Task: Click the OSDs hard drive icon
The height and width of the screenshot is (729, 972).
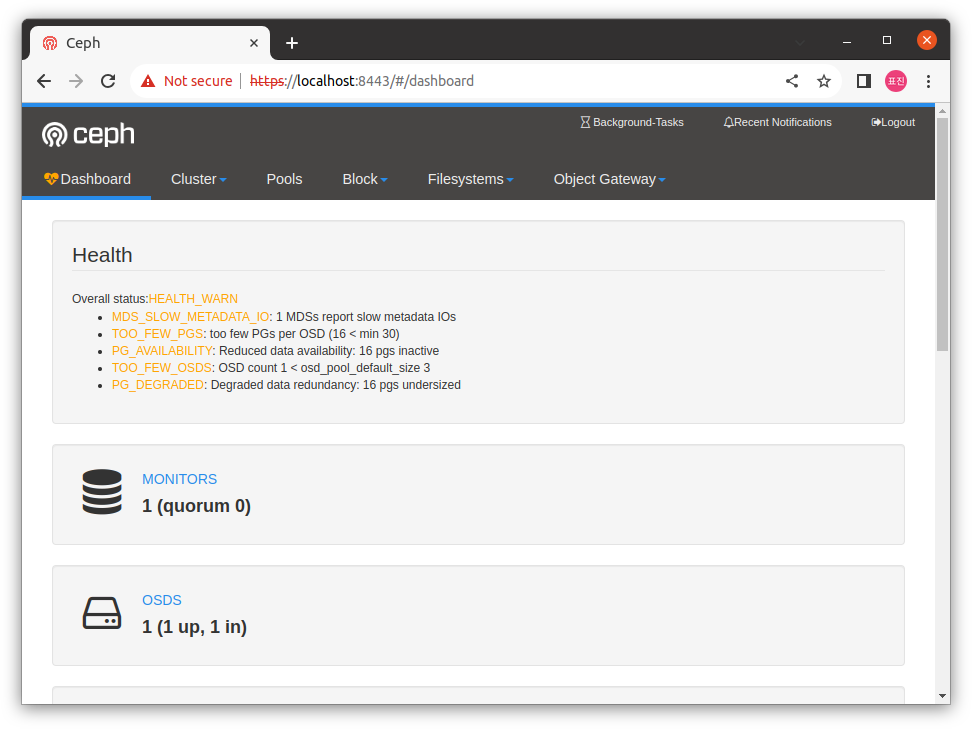Action: click(102, 613)
